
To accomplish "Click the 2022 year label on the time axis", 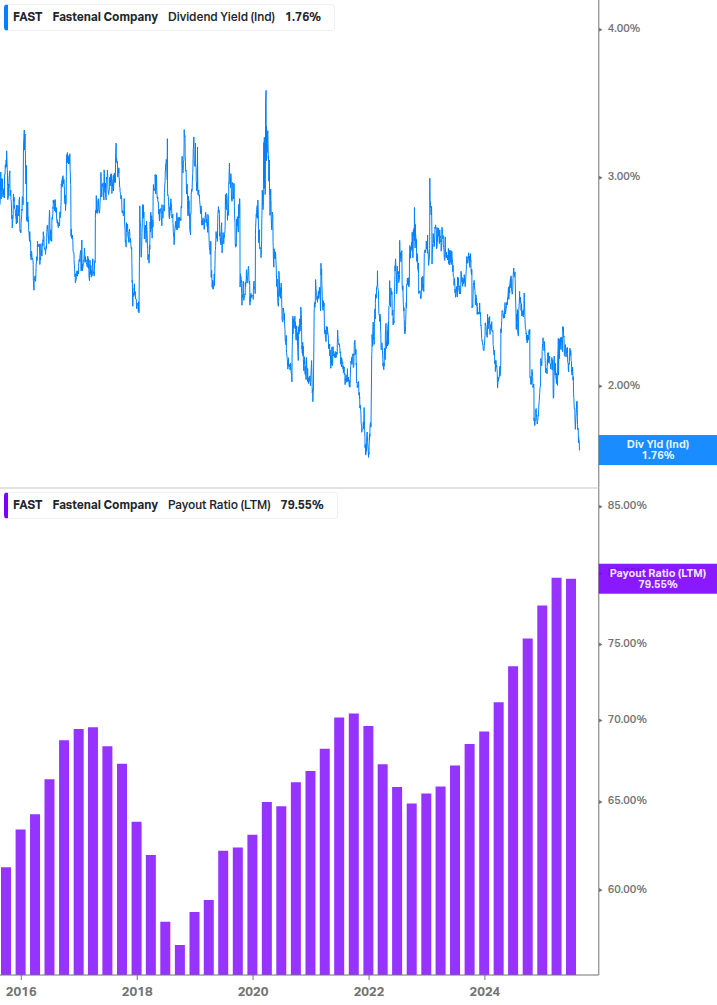I will tap(369, 992).
